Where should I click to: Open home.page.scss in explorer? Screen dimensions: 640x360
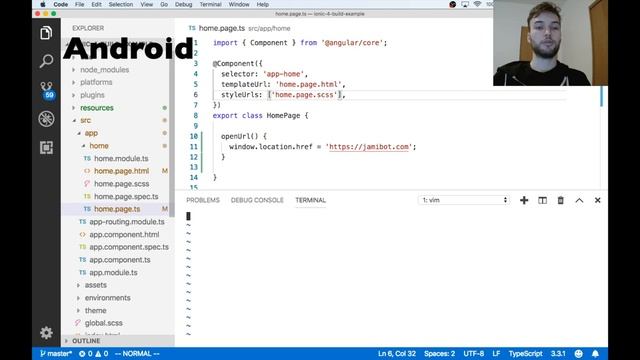point(121,184)
